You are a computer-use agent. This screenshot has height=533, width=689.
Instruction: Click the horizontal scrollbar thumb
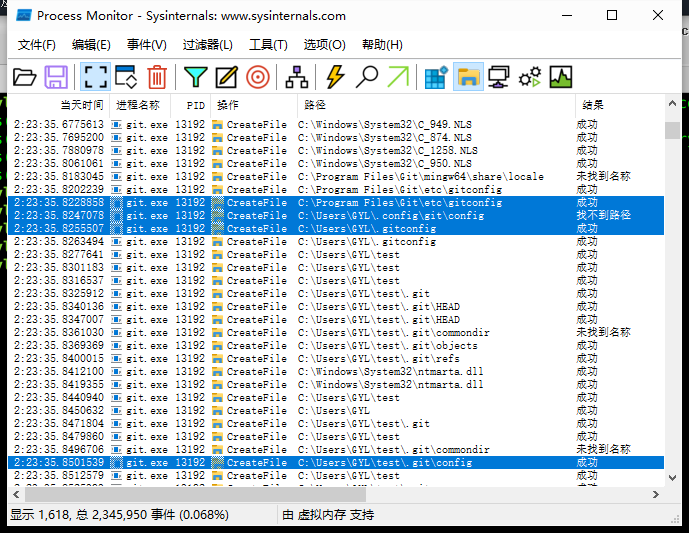pos(195,495)
